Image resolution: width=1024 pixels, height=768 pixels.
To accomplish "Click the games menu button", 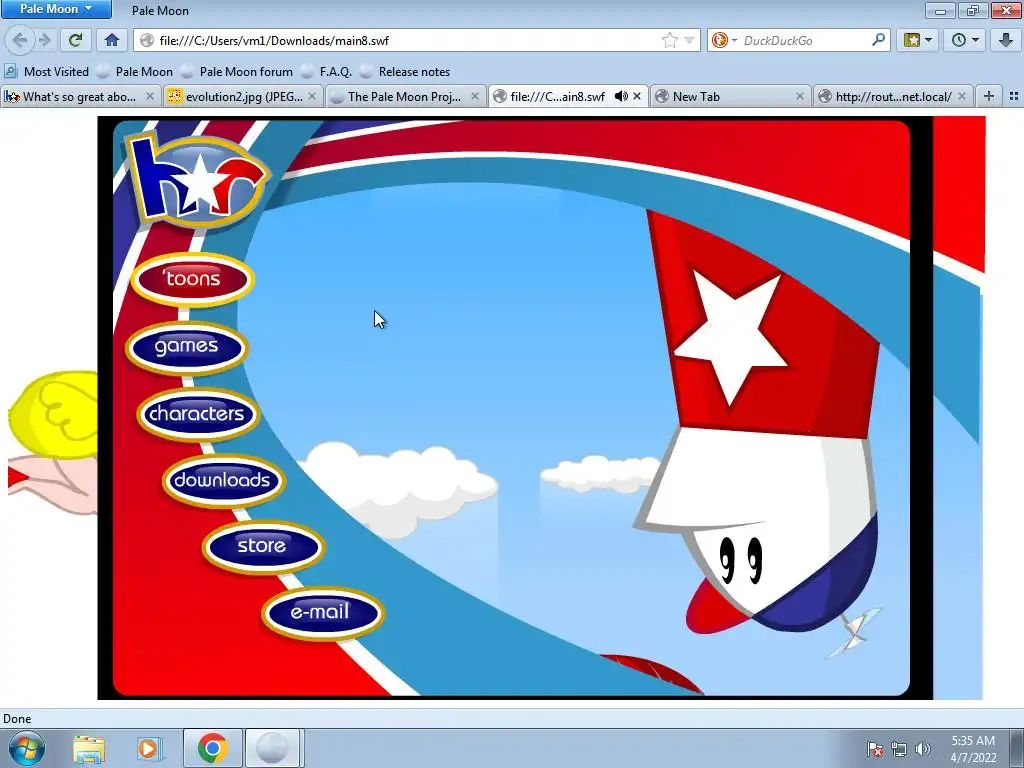I will tap(187, 347).
